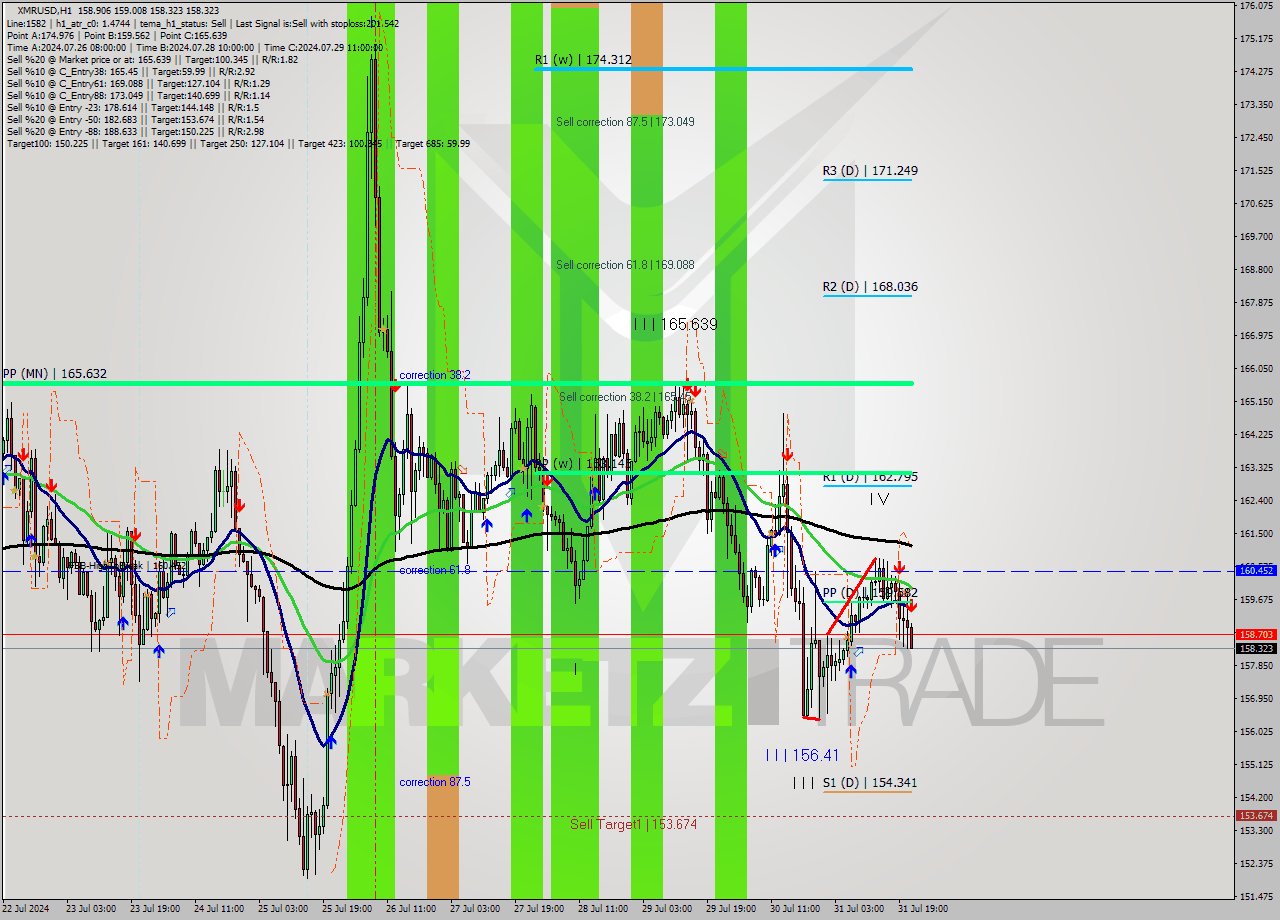Select the 'R3 (D) | 171.249' pivot label
The height and width of the screenshot is (920, 1280).
tap(870, 171)
